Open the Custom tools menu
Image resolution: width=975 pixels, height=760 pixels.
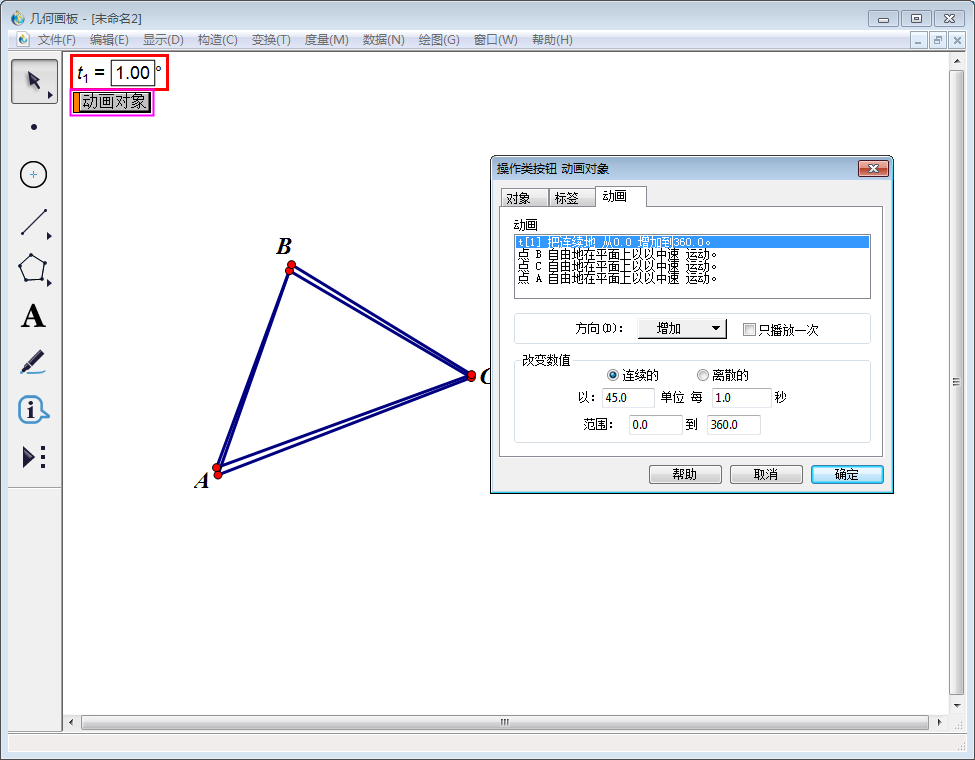(34, 457)
